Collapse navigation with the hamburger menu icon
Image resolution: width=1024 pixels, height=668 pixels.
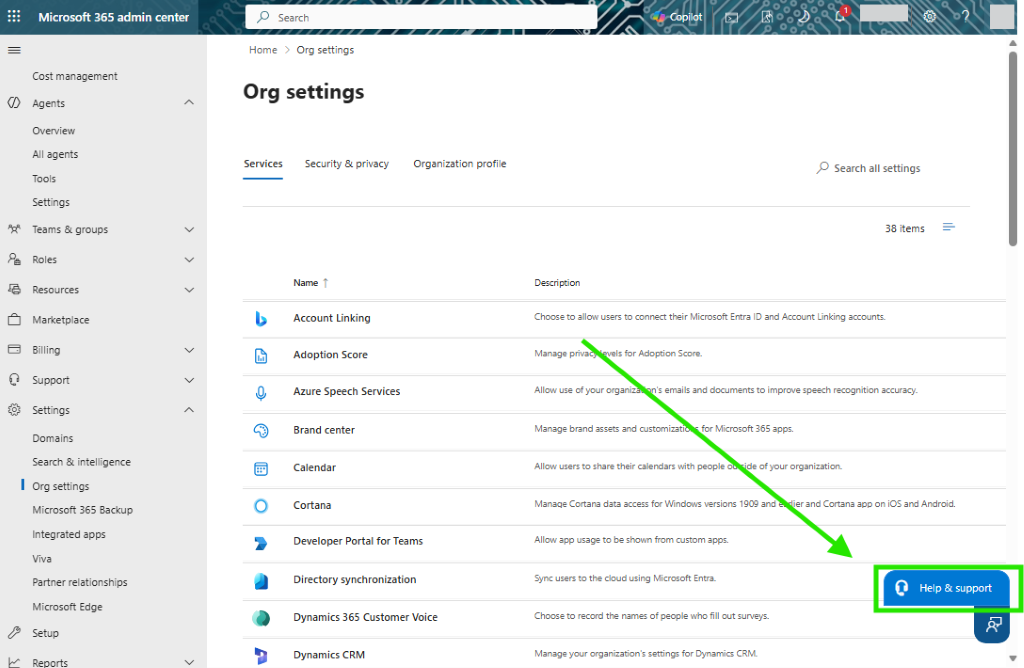coord(14,50)
